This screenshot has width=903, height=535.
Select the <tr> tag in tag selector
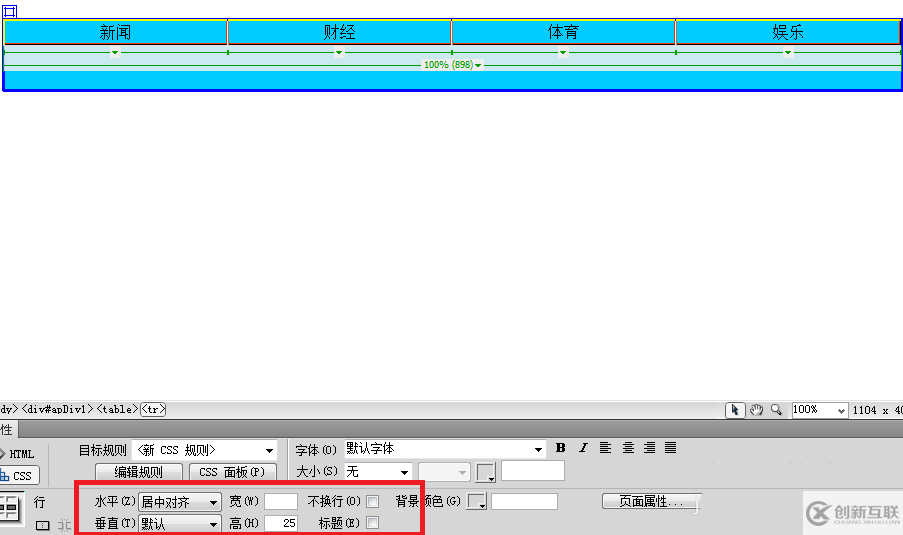click(153, 409)
